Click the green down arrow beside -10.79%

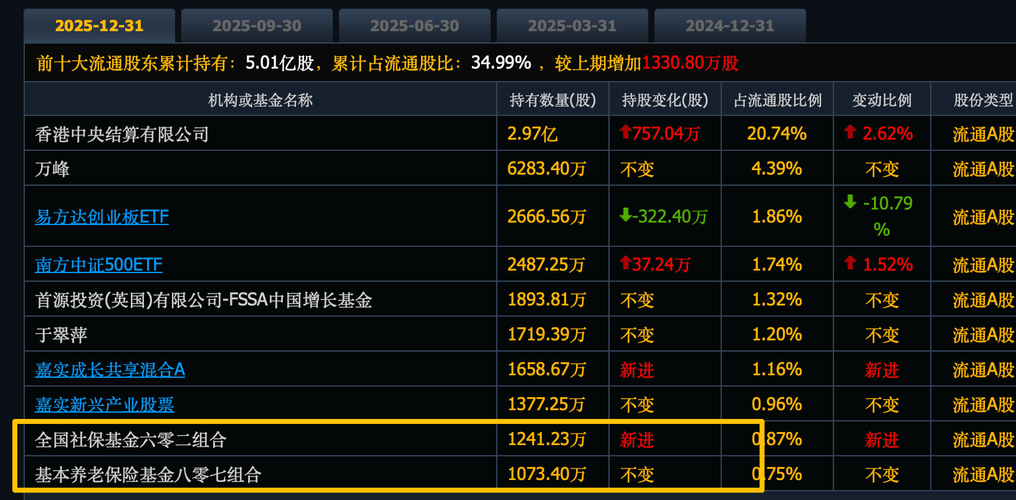[850, 202]
